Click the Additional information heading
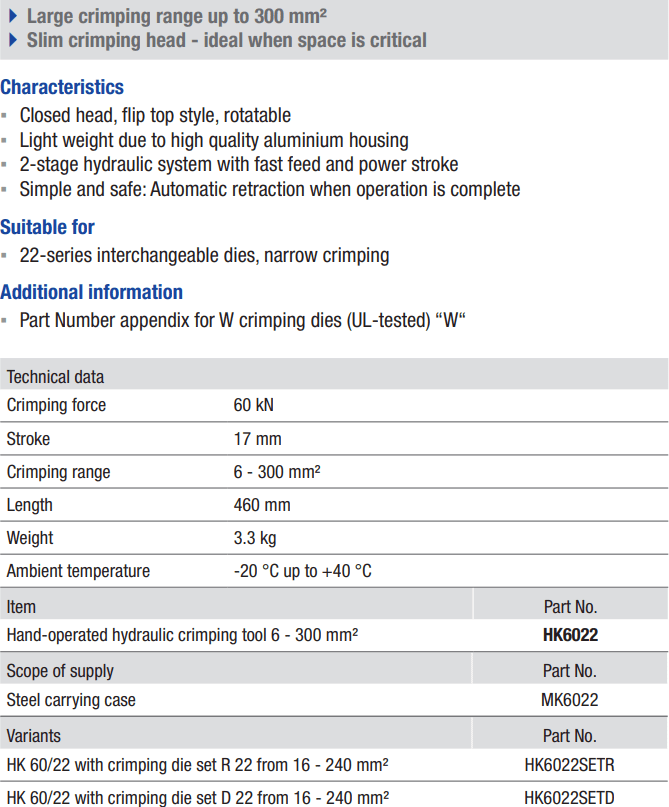This screenshot has width=669, height=807. [x=91, y=292]
